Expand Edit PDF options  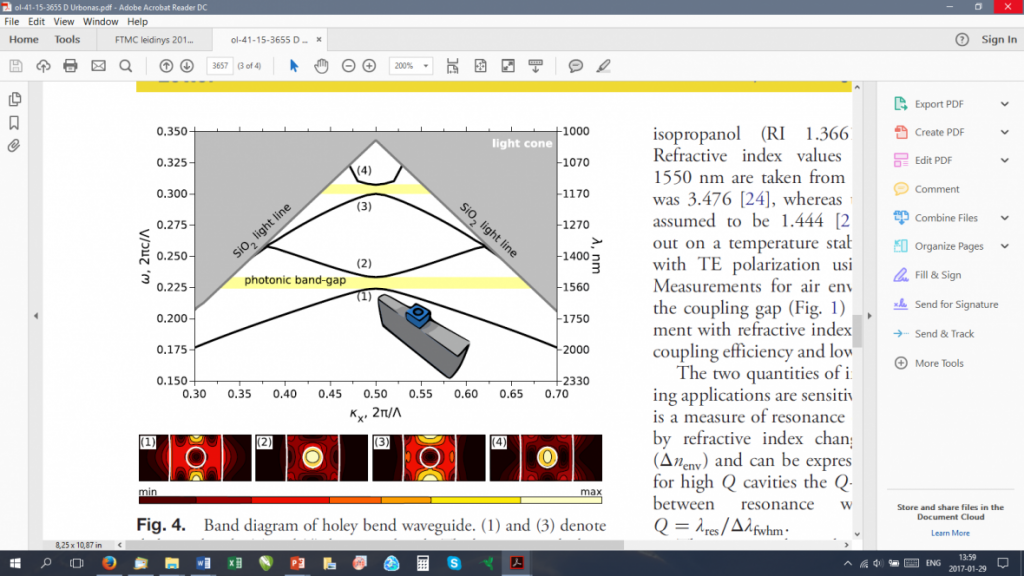coord(1004,160)
